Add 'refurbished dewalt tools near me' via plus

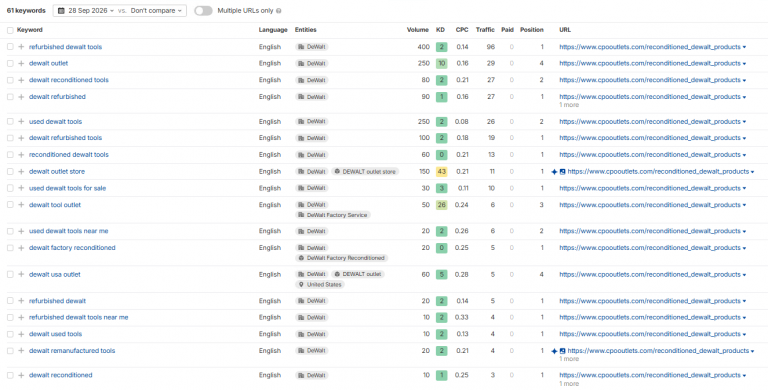point(21,317)
